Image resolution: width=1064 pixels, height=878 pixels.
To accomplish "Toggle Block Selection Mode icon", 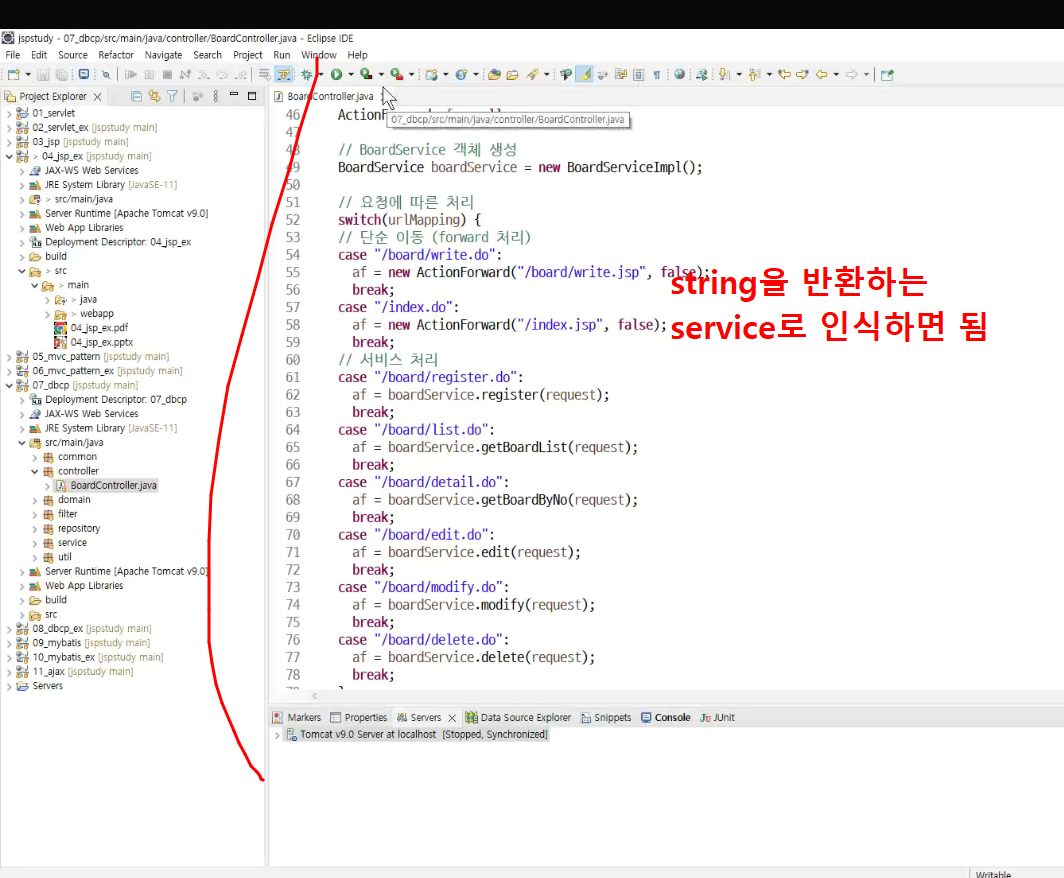I will pos(639,75).
